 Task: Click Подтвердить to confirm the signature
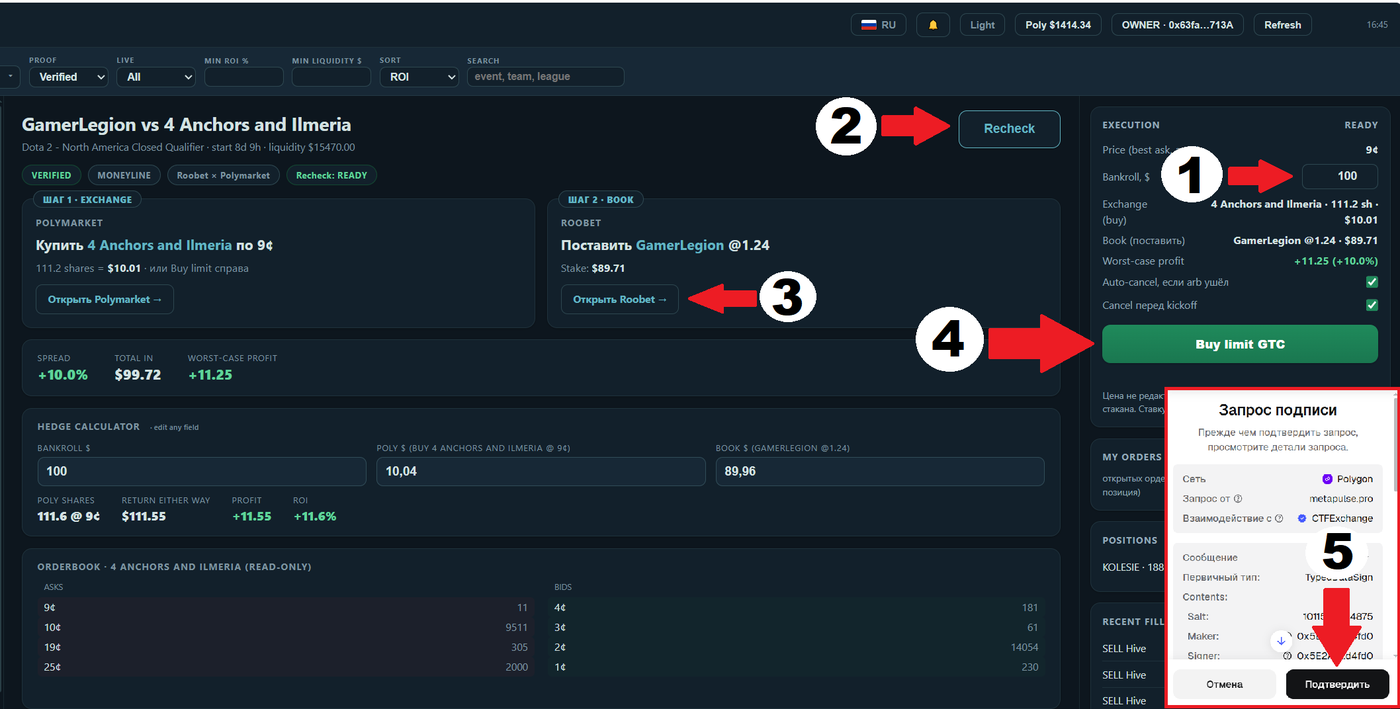click(x=1338, y=684)
